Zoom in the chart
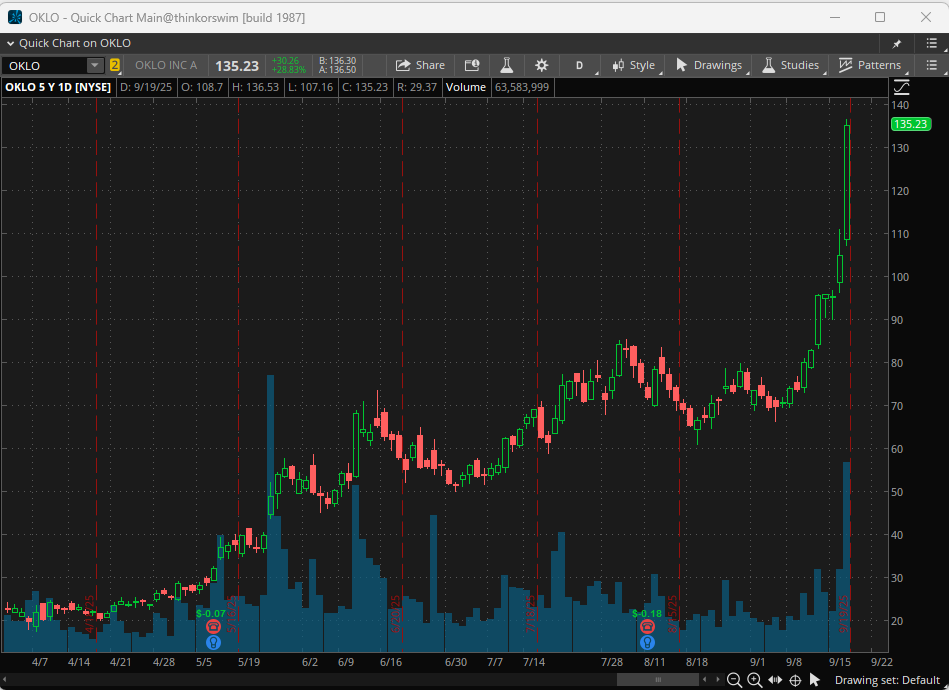 point(754,680)
